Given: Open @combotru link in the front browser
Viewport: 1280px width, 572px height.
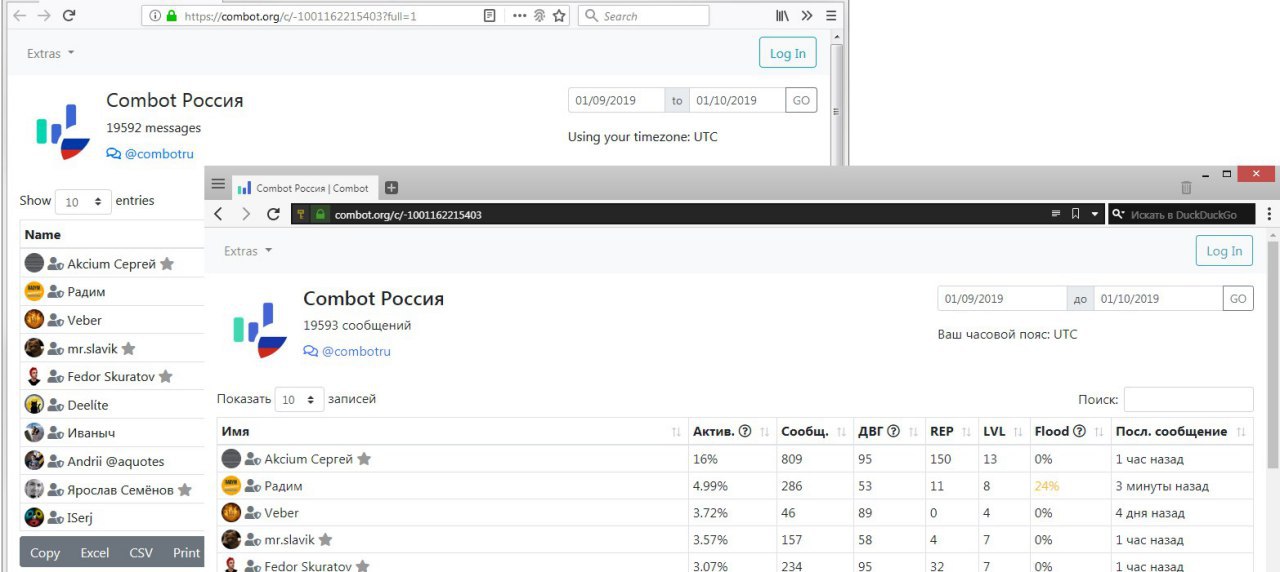Looking at the screenshot, I should [x=347, y=351].
